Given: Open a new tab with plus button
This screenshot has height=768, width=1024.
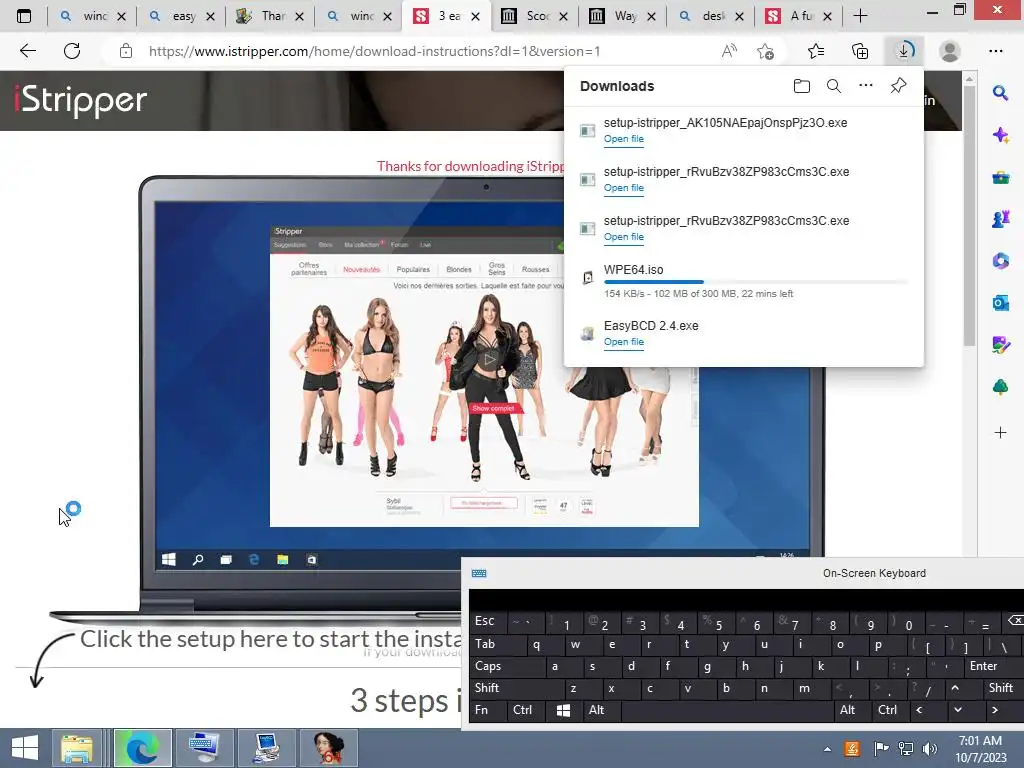Looking at the screenshot, I should 860,16.
